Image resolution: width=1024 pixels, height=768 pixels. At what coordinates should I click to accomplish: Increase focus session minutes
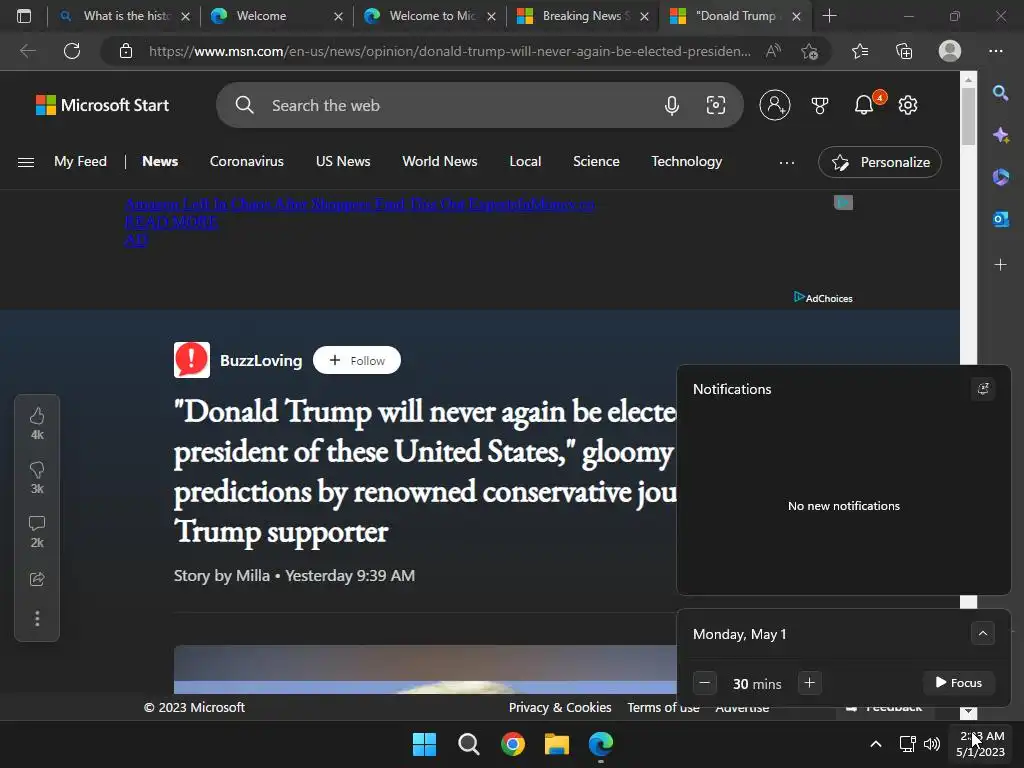810,683
